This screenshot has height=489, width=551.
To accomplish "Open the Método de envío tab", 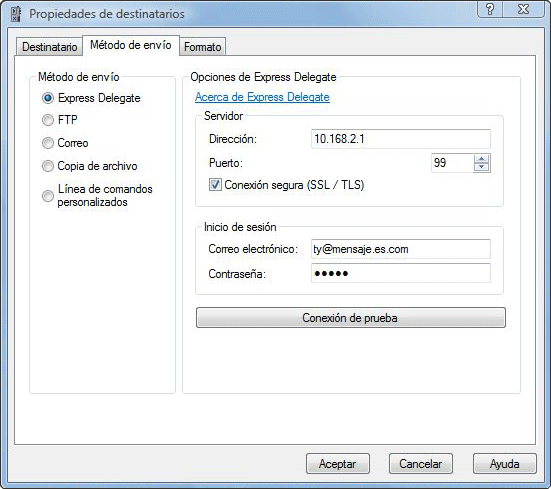I will point(131,45).
